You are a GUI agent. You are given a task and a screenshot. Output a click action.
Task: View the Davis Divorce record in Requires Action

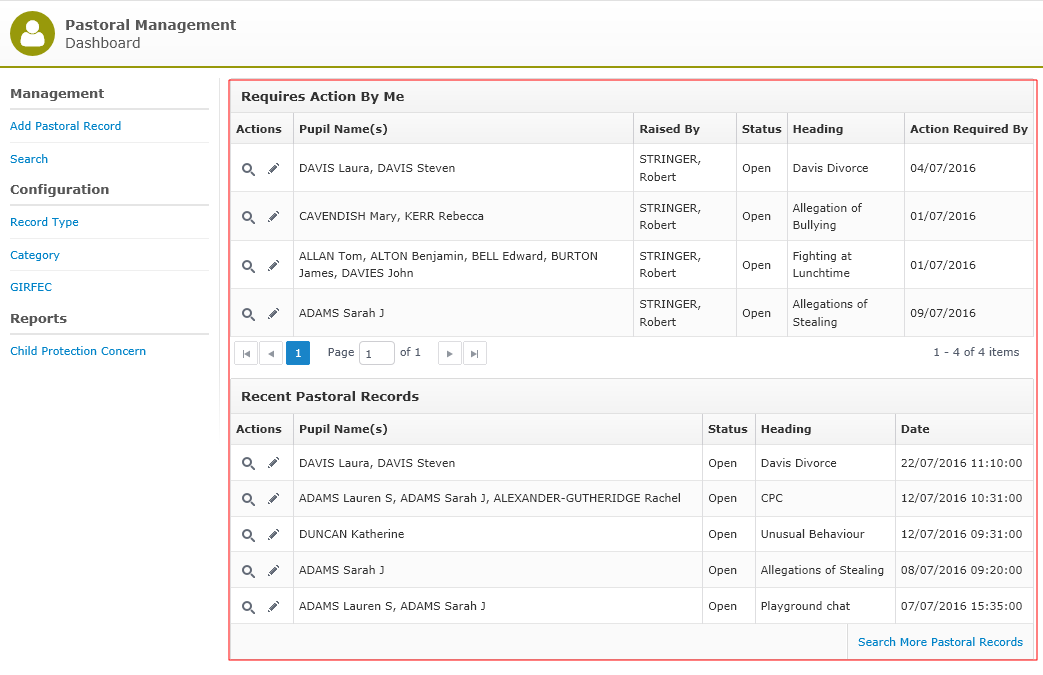tap(248, 169)
